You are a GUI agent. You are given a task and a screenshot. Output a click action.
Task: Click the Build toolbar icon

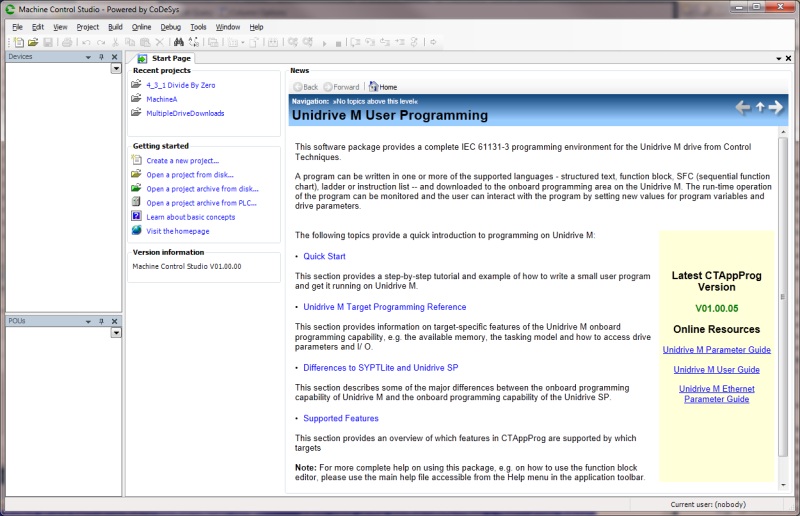tap(273, 42)
